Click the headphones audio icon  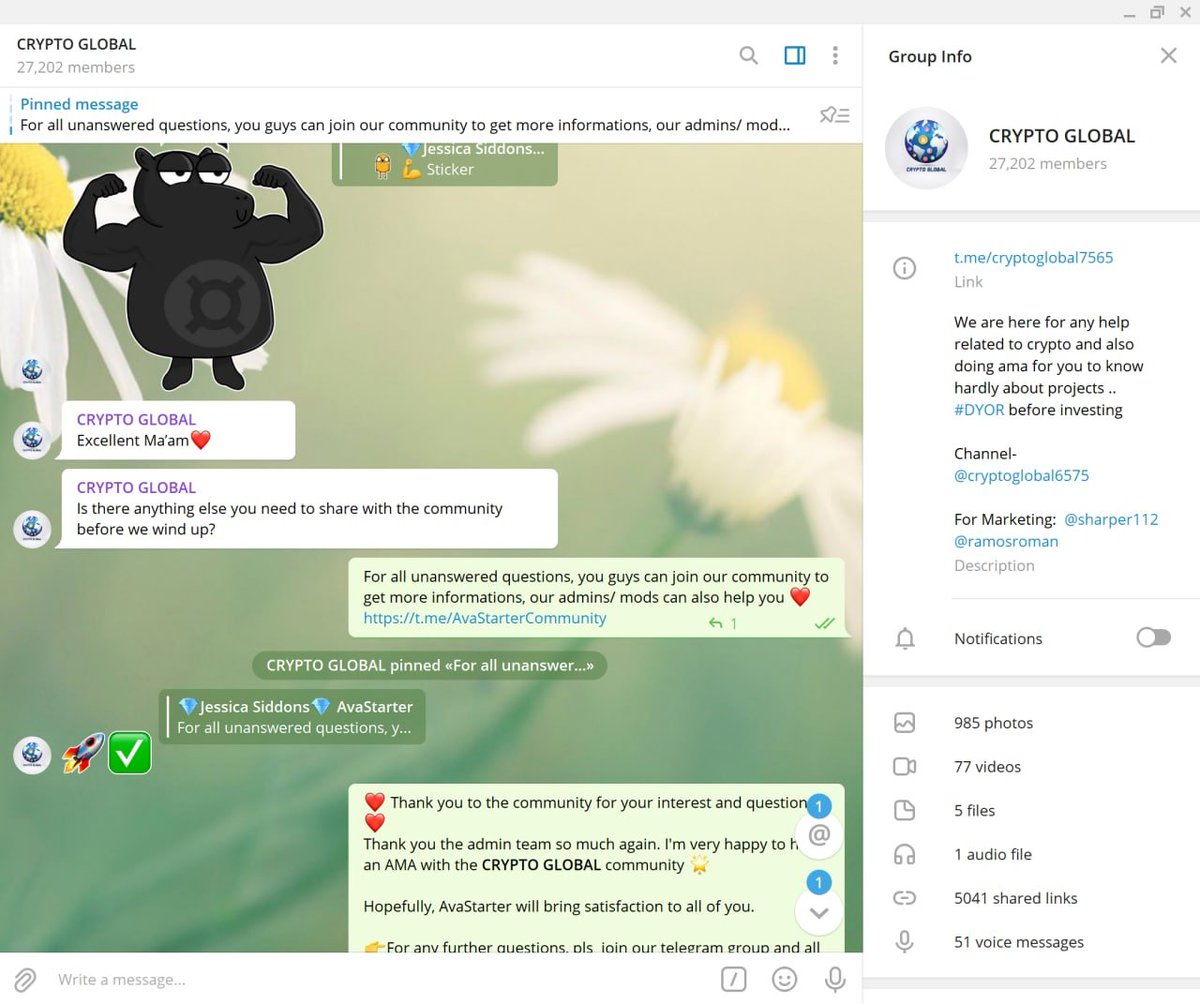(904, 854)
